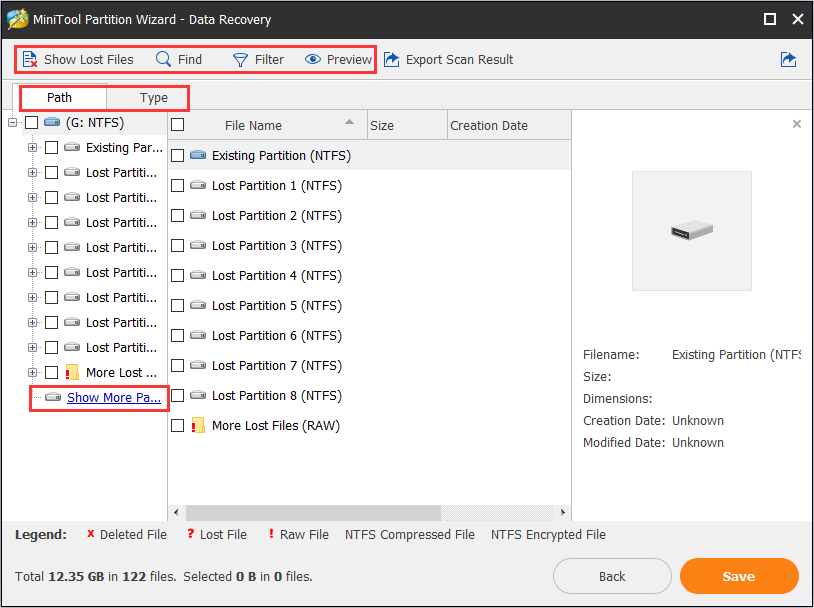Tick the More Lost tree checkbox
The width and height of the screenshot is (814, 608).
51,372
